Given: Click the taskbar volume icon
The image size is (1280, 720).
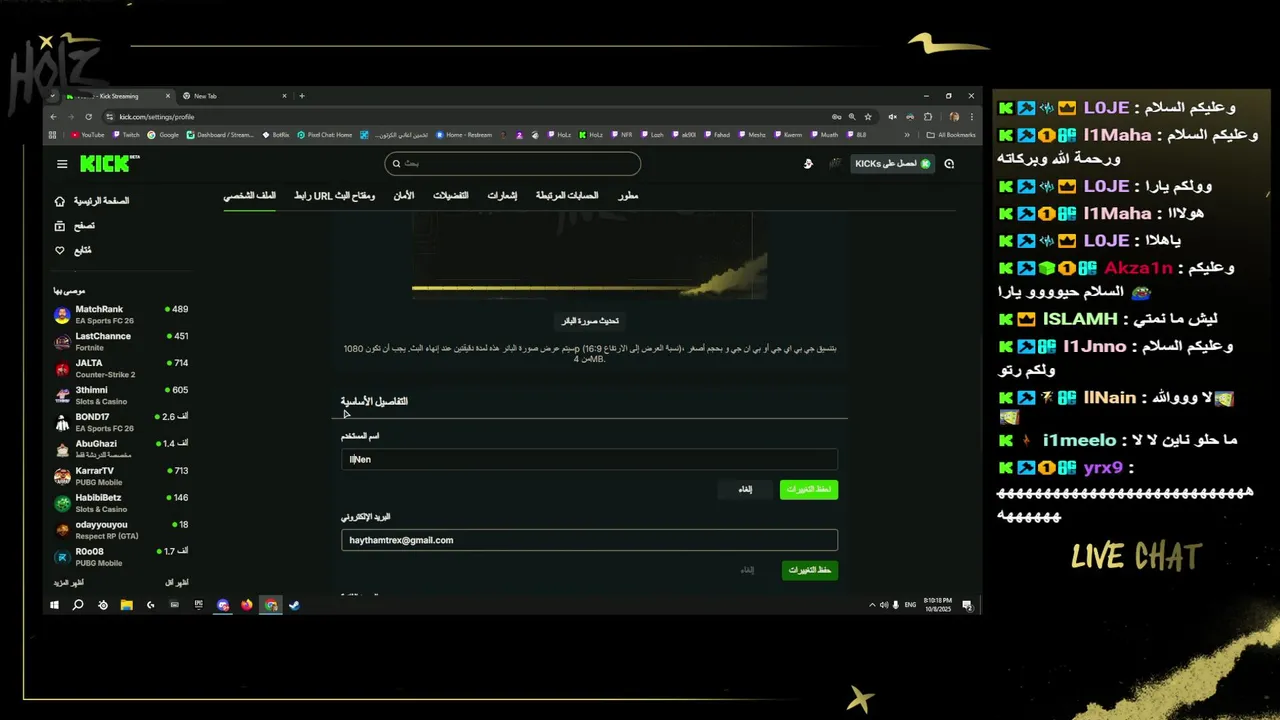Looking at the screenshot, I should (884, 605).
